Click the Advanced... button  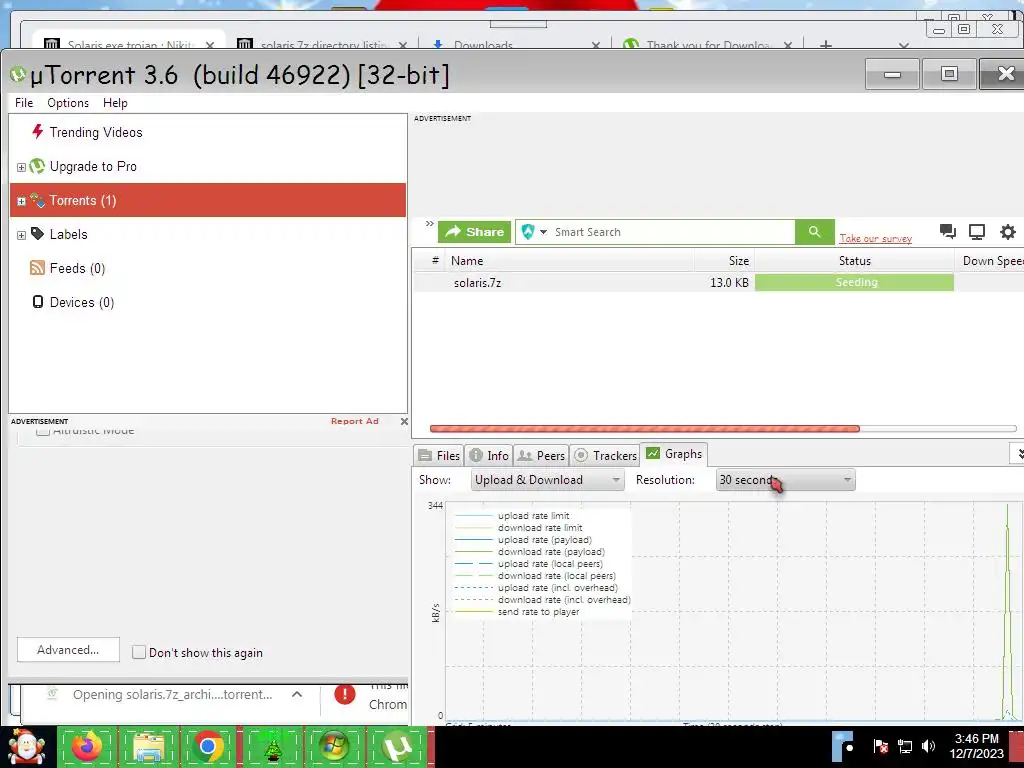pos(68,650)
